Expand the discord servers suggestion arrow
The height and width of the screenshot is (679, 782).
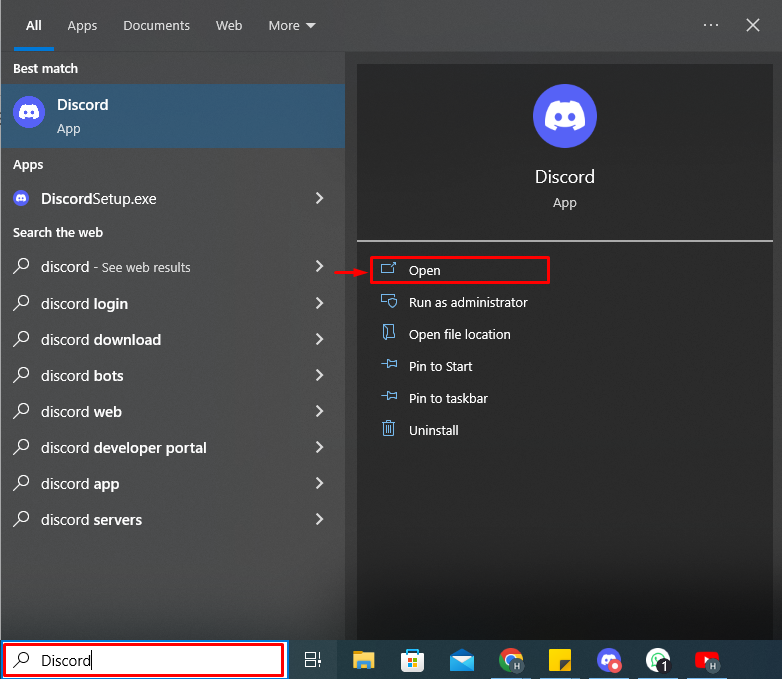(320, 519)
